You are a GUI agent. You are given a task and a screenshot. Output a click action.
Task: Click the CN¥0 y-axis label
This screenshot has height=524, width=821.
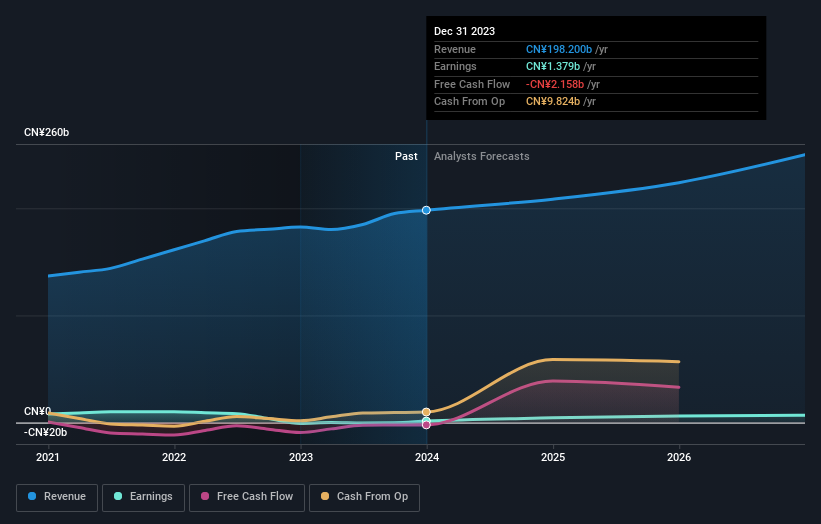pyautogui.click(x=37, y=411)
